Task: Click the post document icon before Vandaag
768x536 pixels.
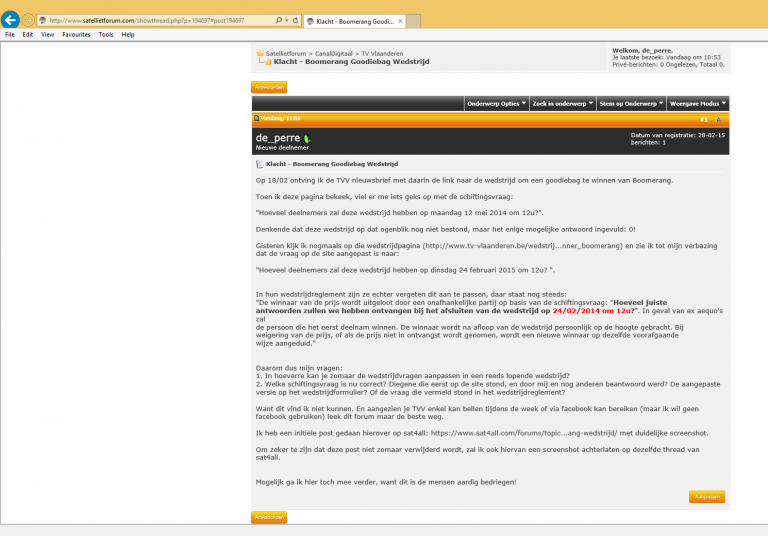Action: click(257, 118)
